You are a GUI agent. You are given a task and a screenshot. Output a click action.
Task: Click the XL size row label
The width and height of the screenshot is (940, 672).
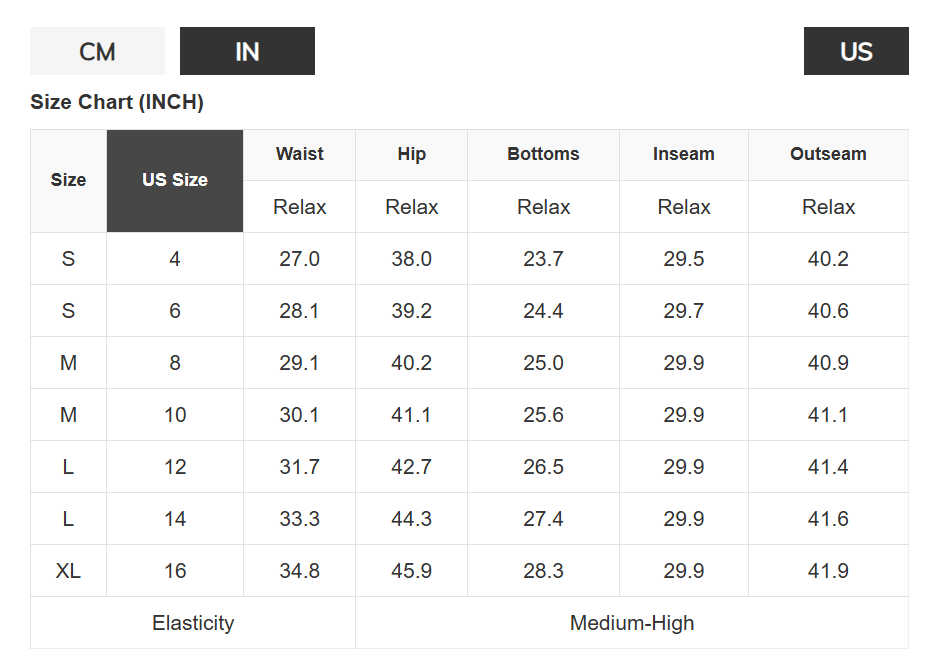pyautogui.click(x=68, y=571)
